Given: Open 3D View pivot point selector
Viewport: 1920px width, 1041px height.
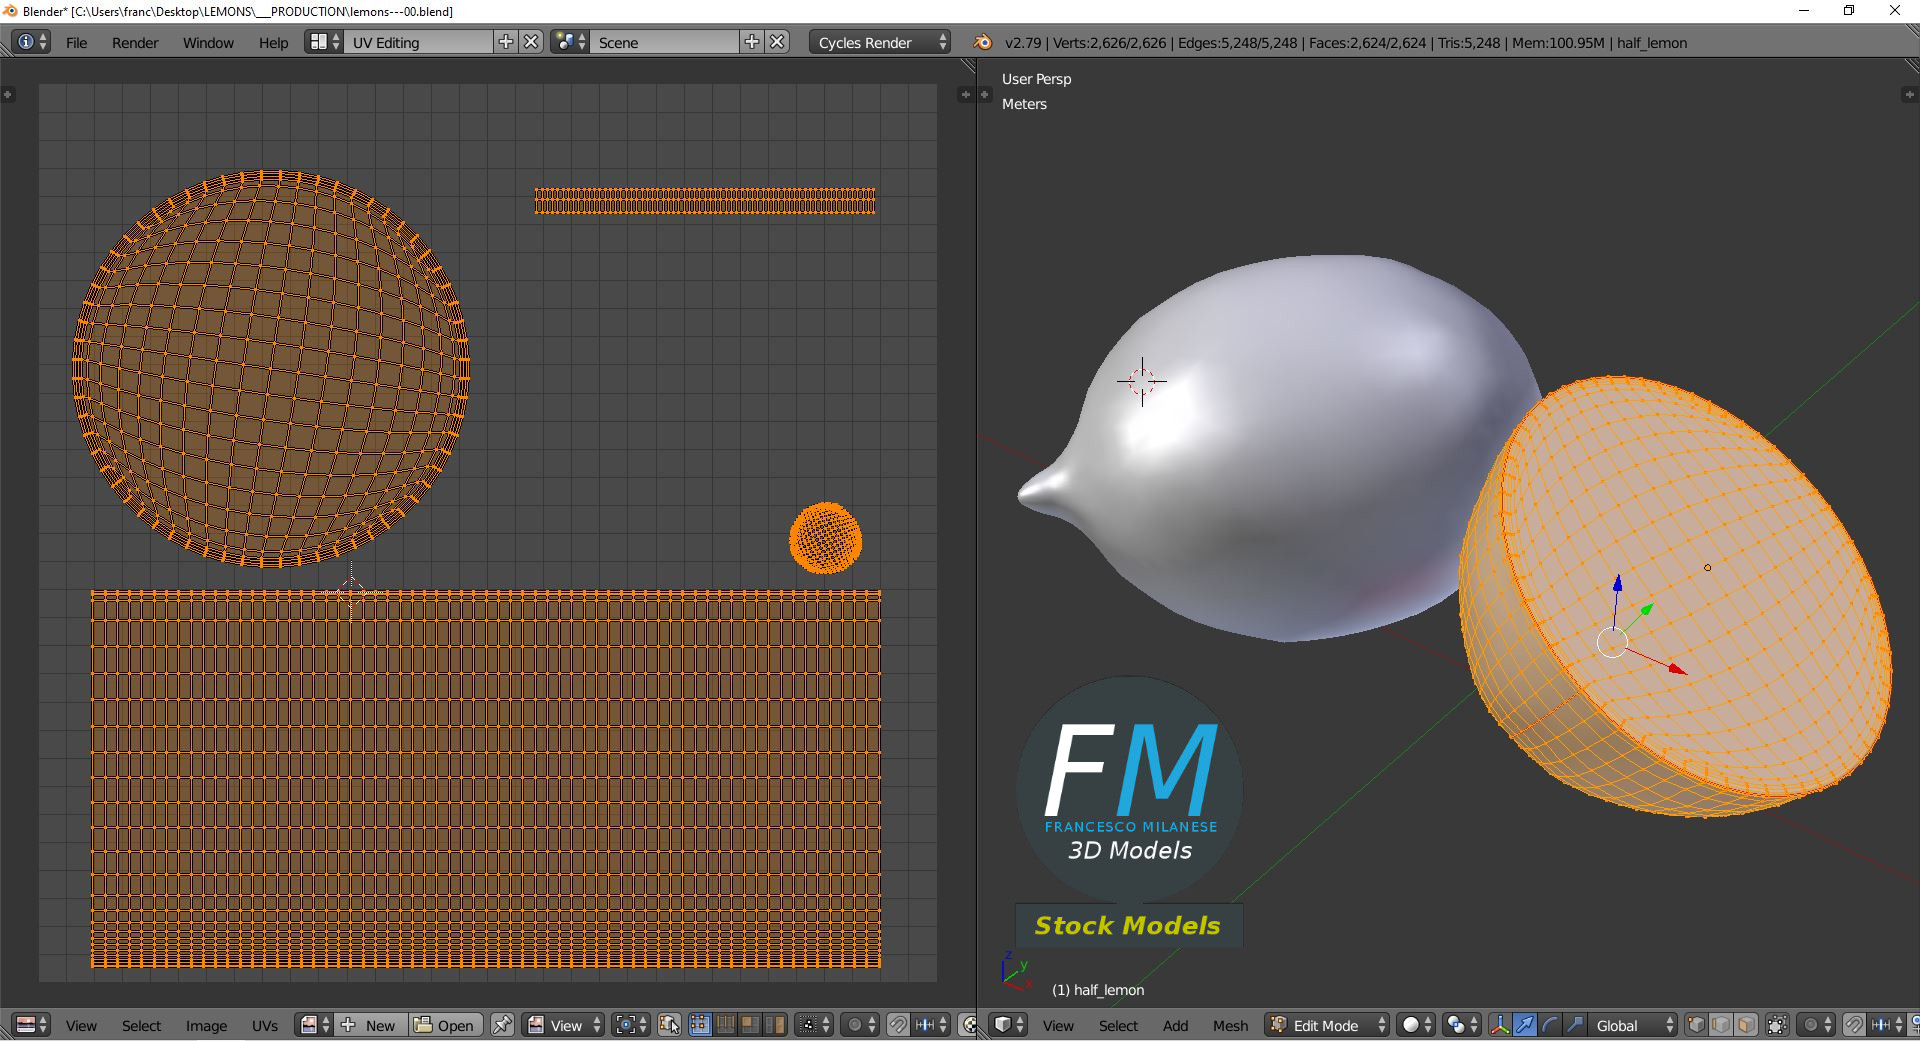Looking at the screenshot, I should pos(1463,1025).
